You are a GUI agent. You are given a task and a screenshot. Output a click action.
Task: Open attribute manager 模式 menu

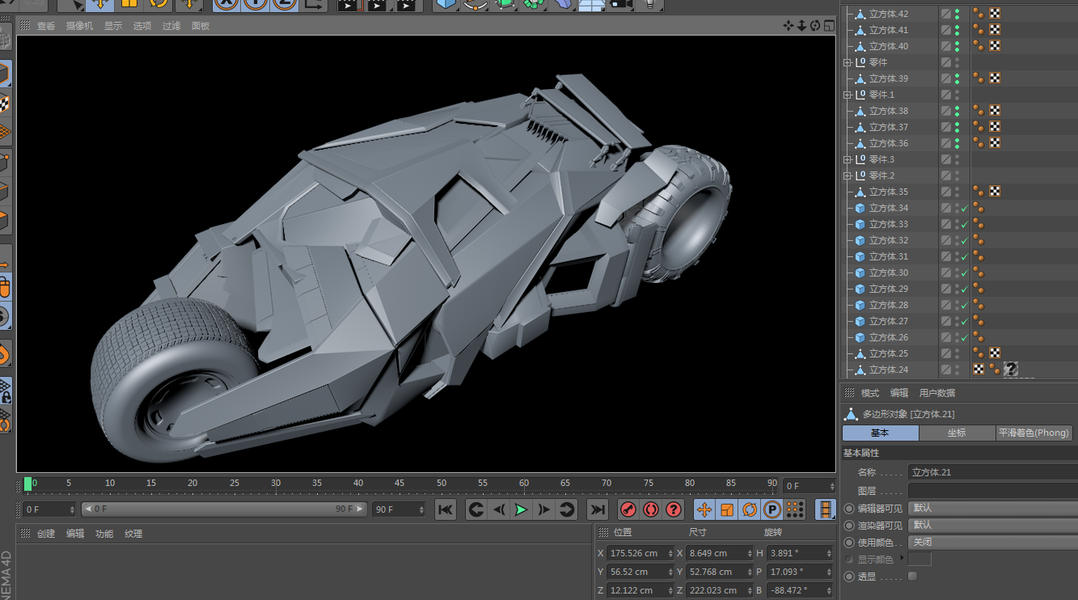click(x=870, y=393)
